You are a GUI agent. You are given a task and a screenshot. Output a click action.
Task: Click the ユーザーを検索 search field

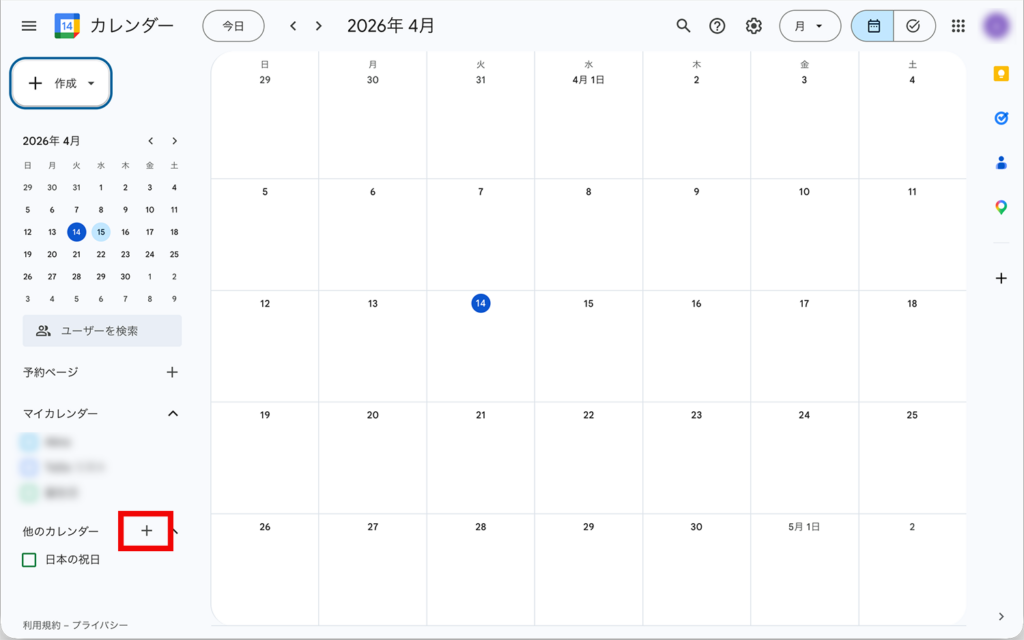(x=101, y=331)
